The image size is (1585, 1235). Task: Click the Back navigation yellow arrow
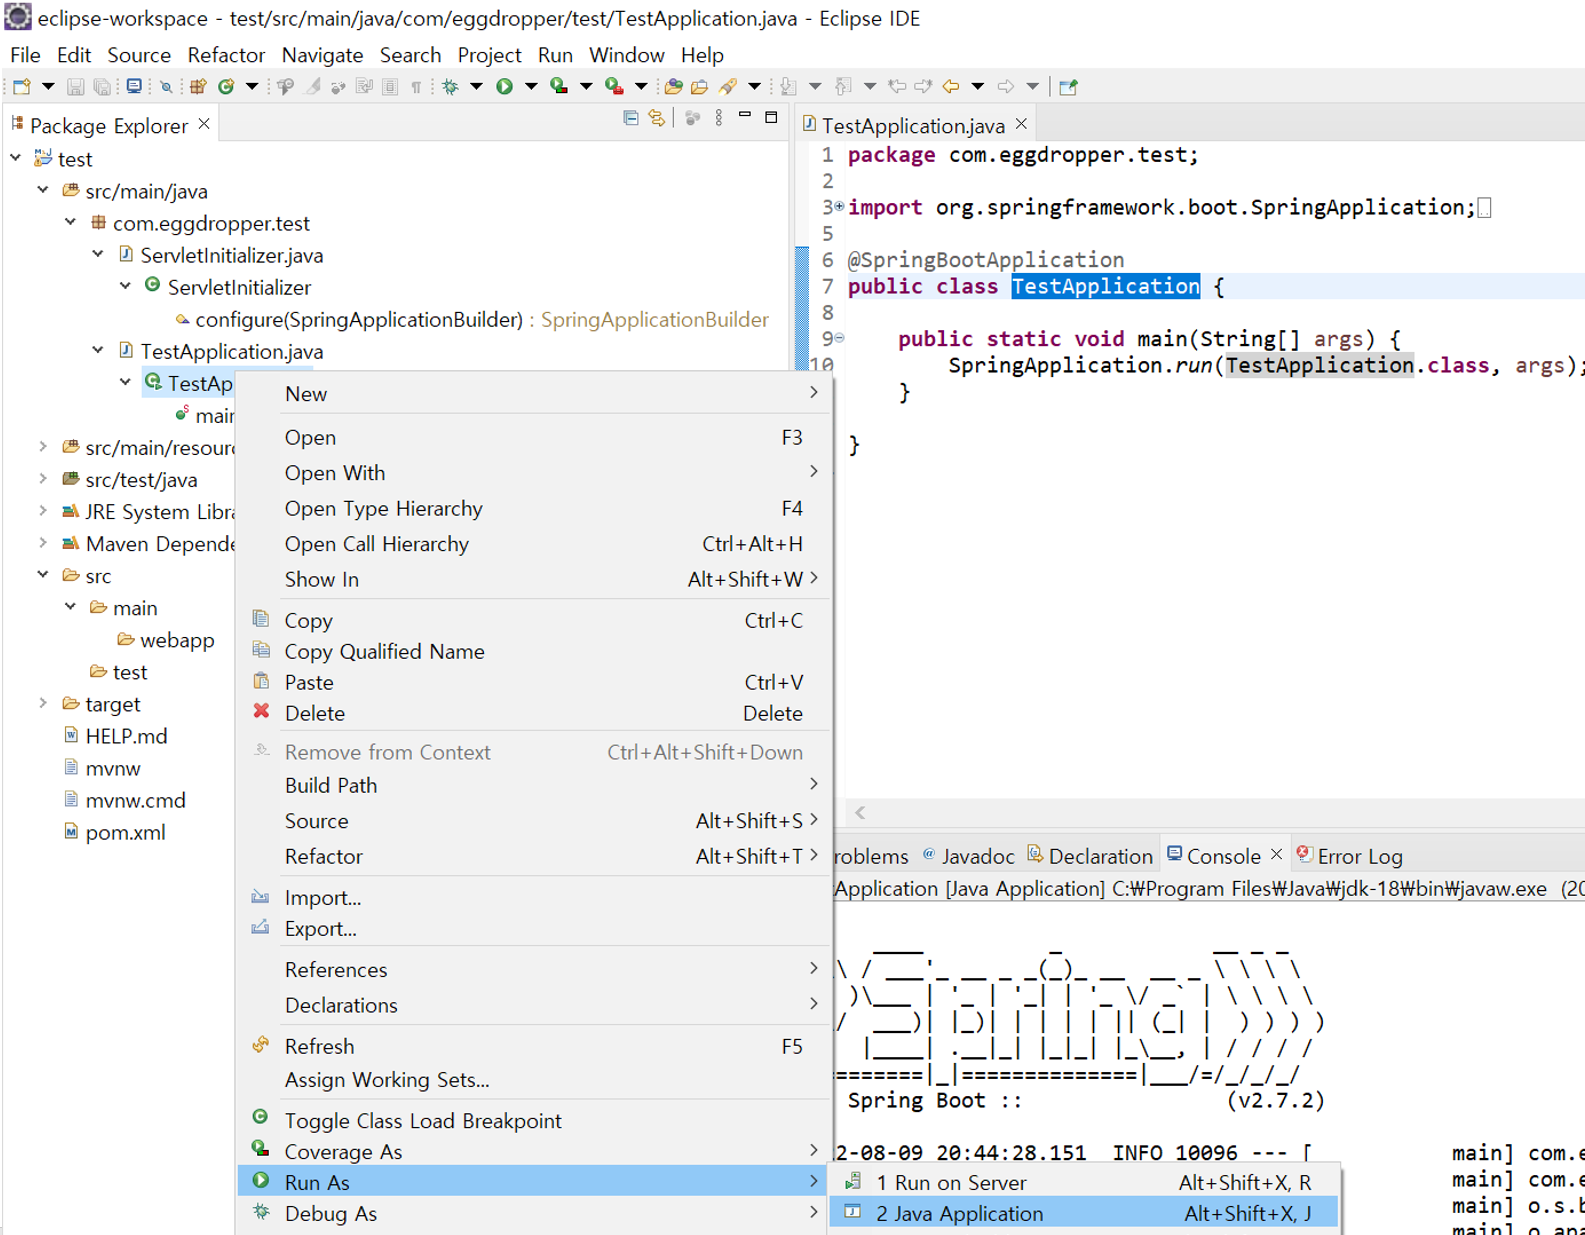coord(951,87)
